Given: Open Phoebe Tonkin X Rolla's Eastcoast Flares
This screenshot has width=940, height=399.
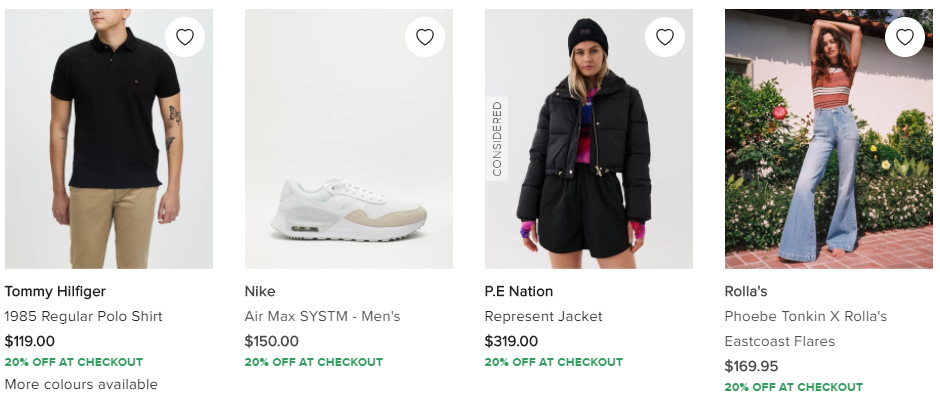Looking at the screenshot, I should click(806, 329).
